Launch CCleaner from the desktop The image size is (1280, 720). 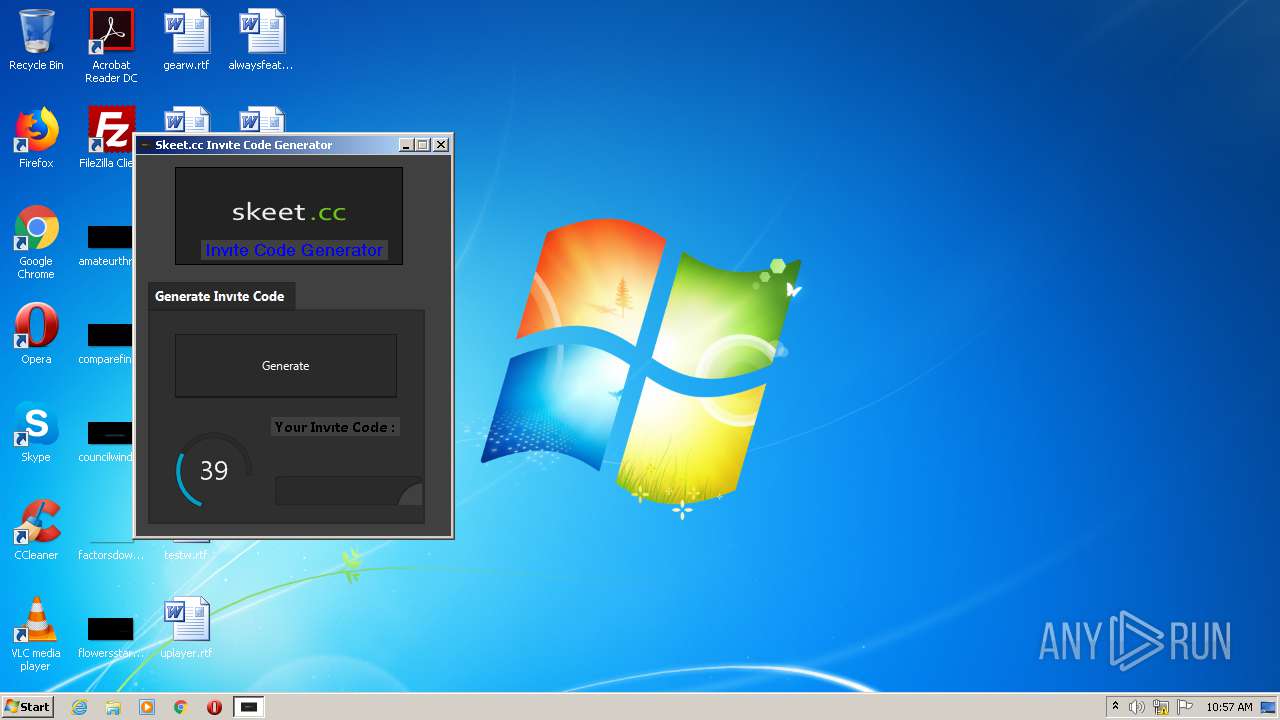click(36, 530)
